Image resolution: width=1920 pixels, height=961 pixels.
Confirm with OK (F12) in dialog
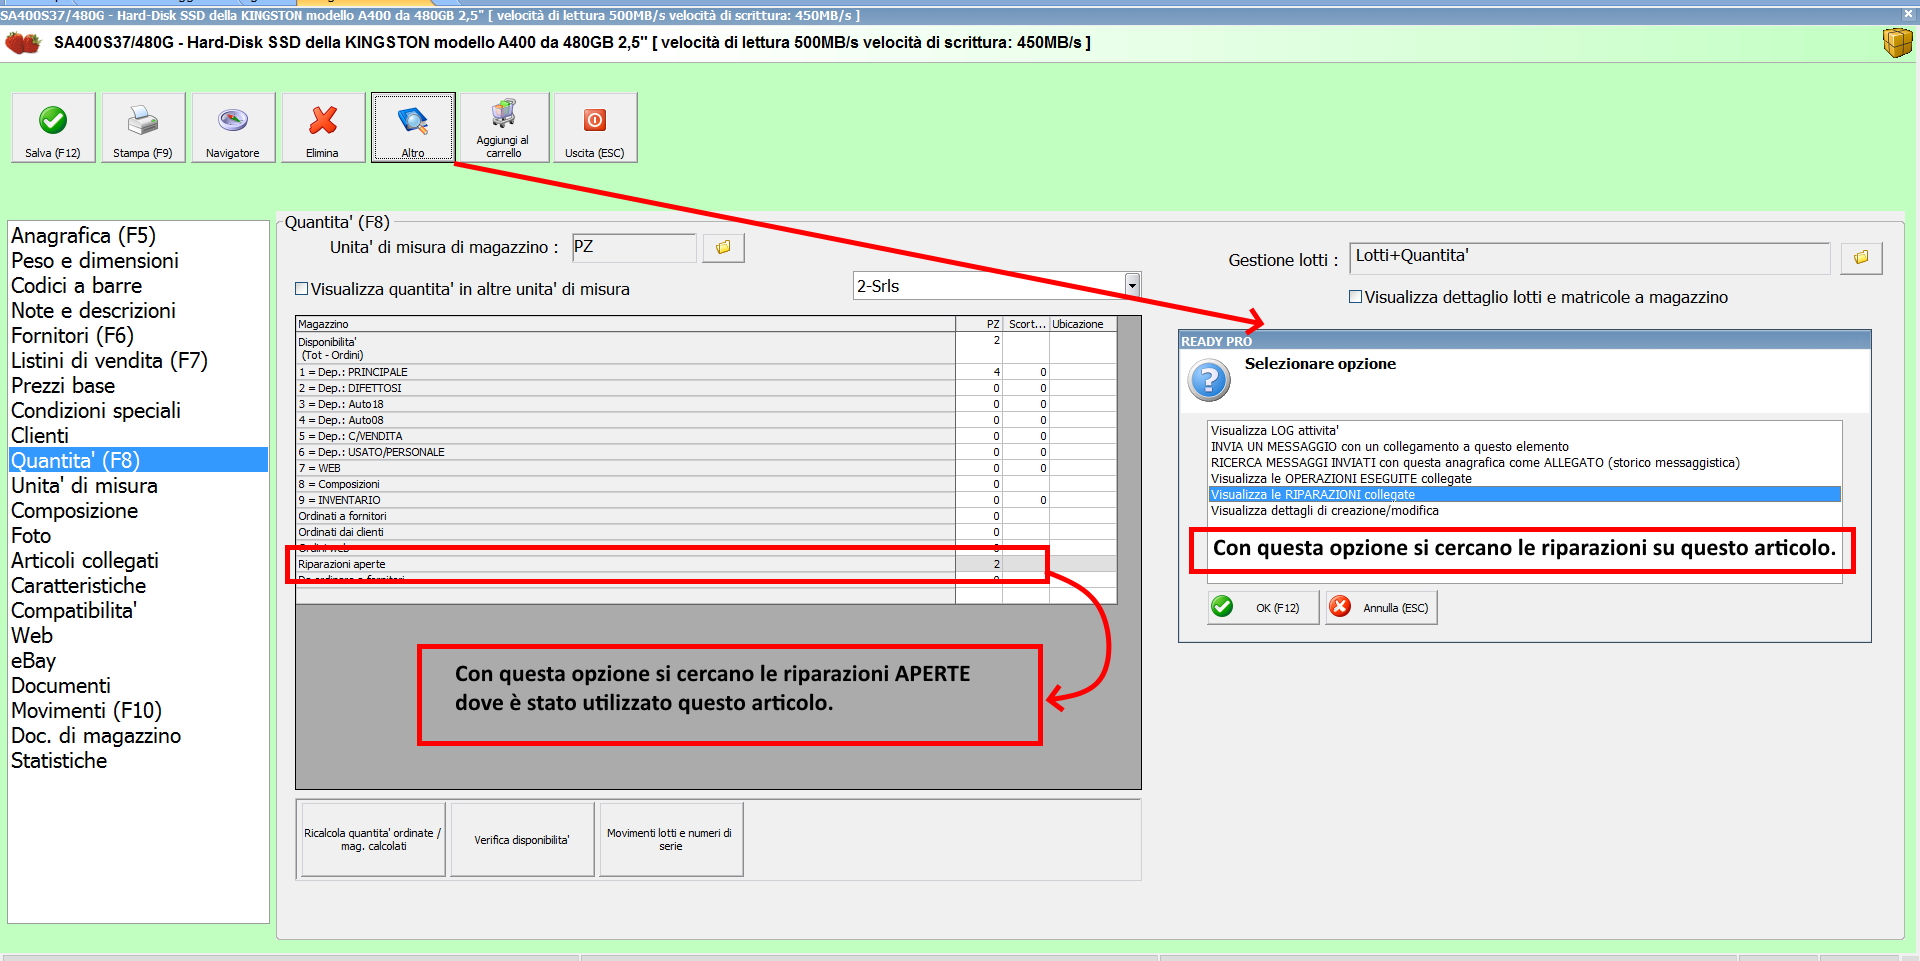(x=1263, y=607)
